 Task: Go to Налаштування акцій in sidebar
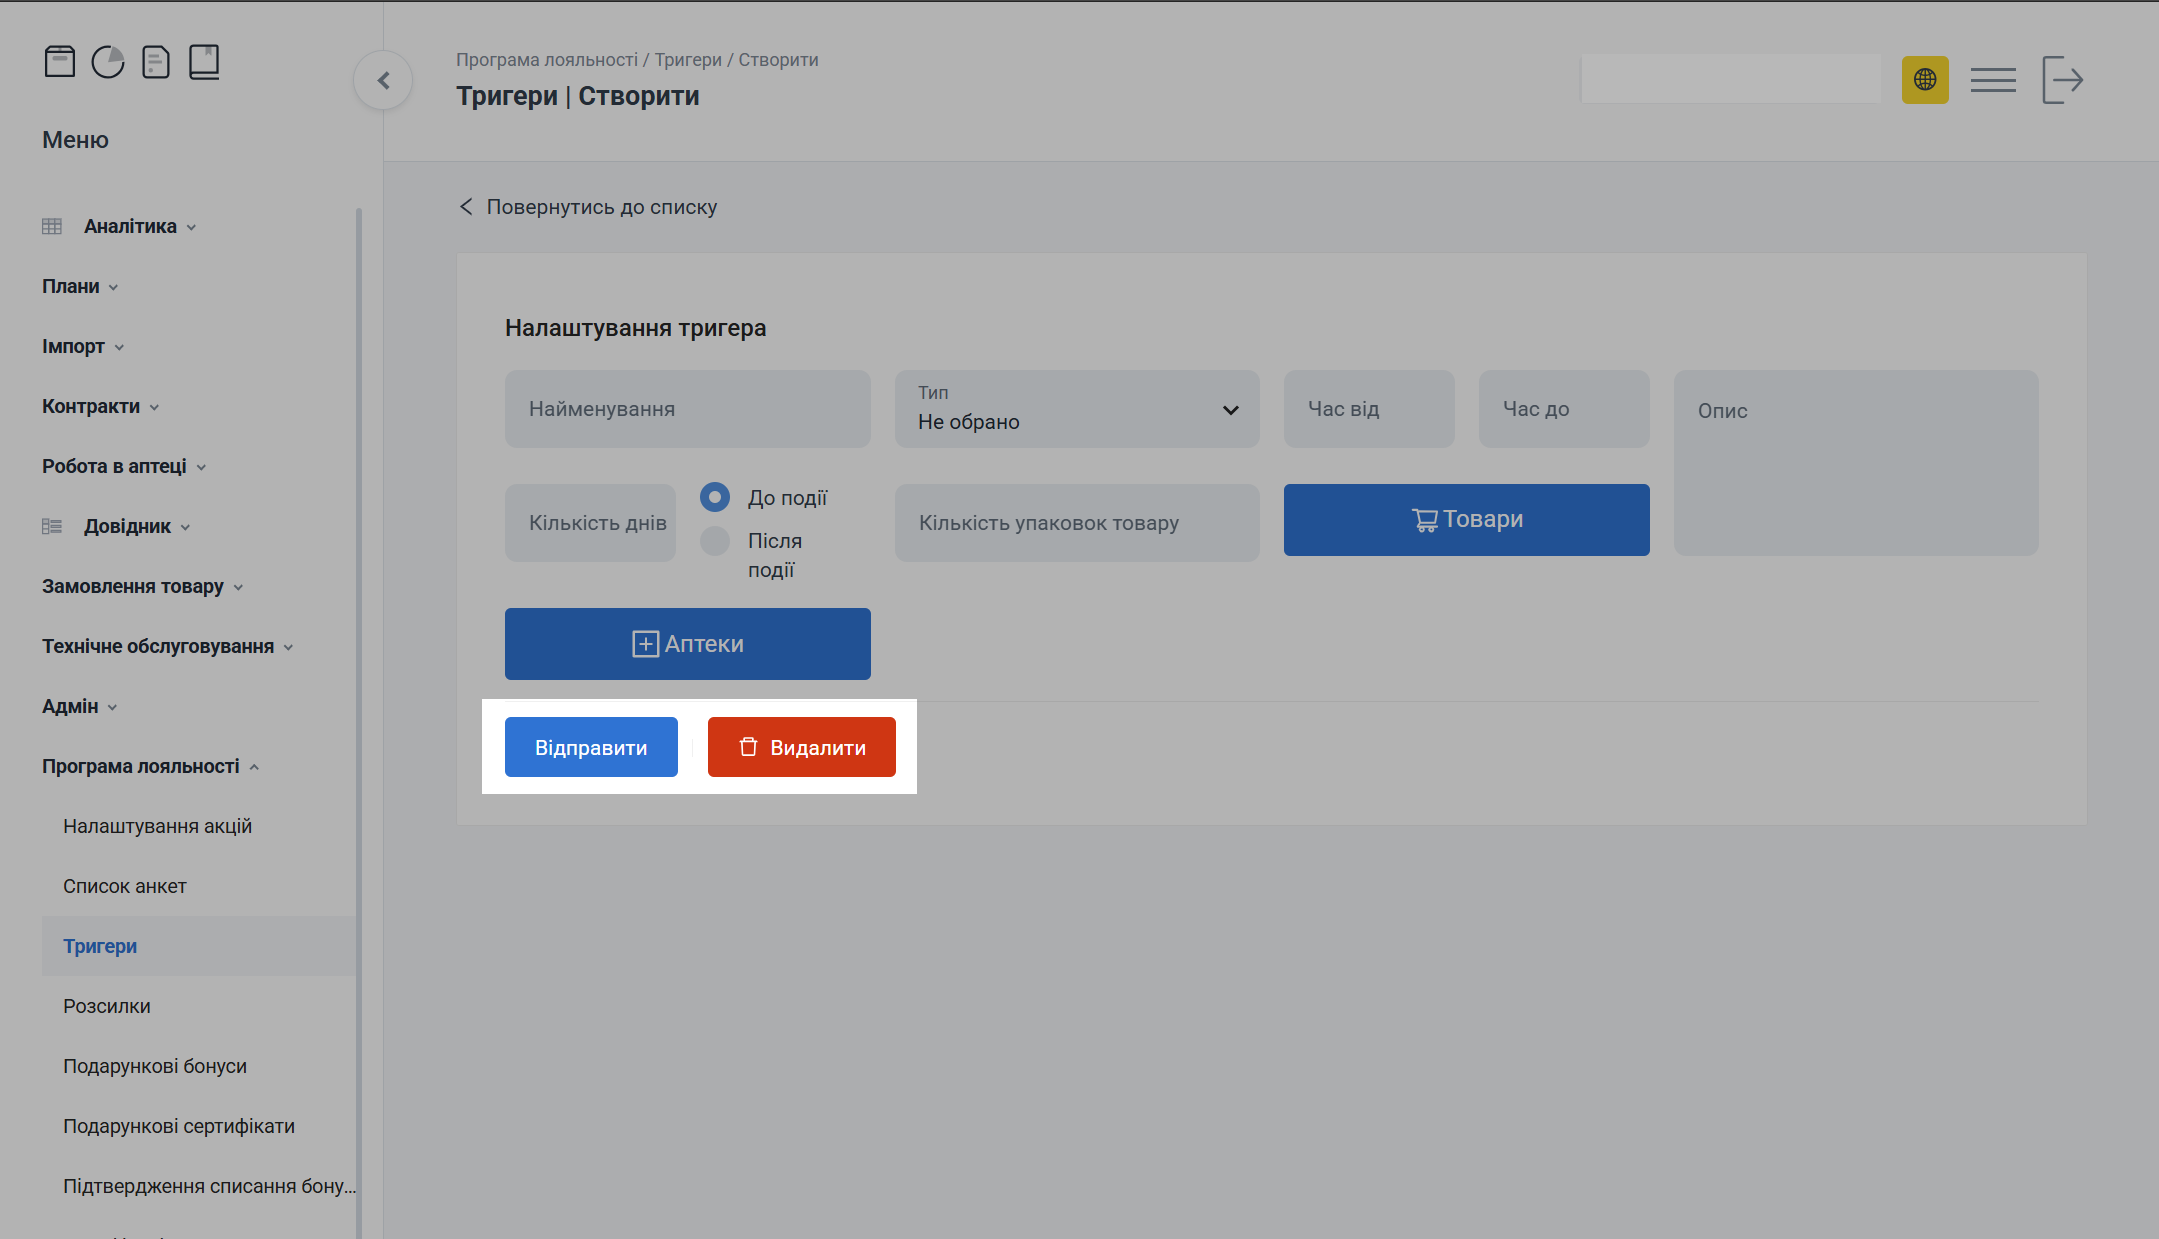pos(157,827)
